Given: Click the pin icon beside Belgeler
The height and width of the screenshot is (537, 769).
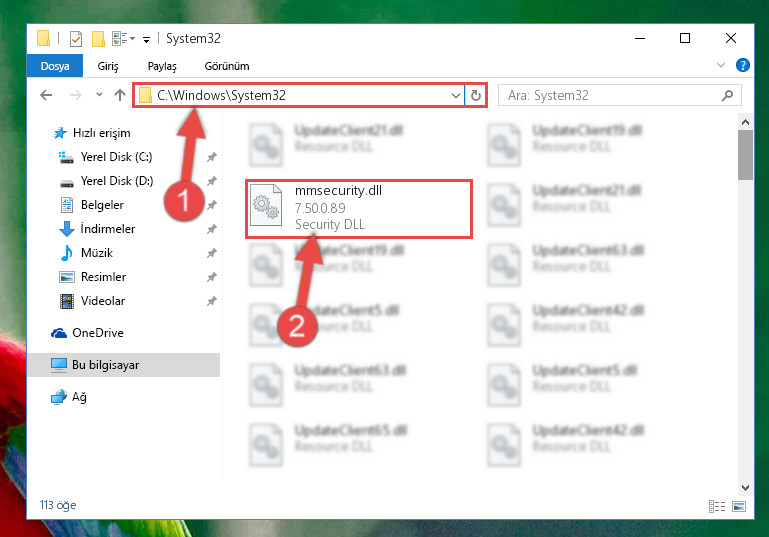Looking at the screenshot, I should (x=211, y=205).
